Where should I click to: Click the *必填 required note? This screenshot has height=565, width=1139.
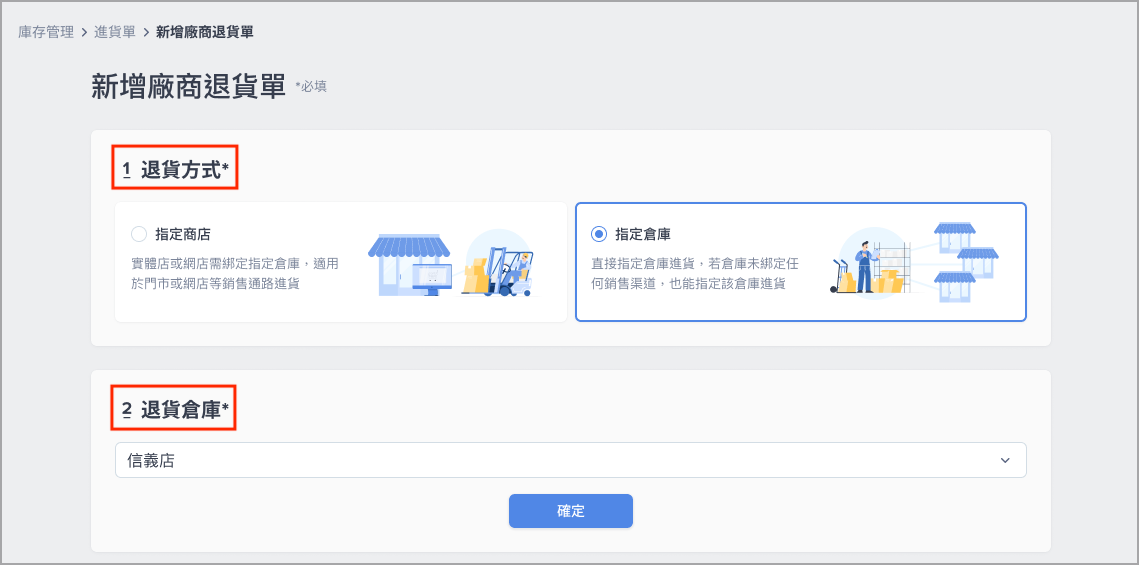click(x=311, y=86)
